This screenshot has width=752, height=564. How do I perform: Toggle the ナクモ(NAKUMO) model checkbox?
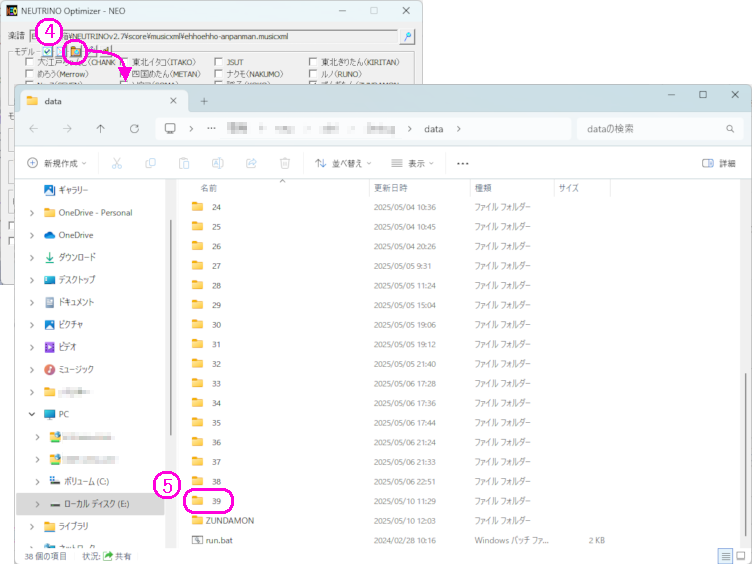click(219, 74)
